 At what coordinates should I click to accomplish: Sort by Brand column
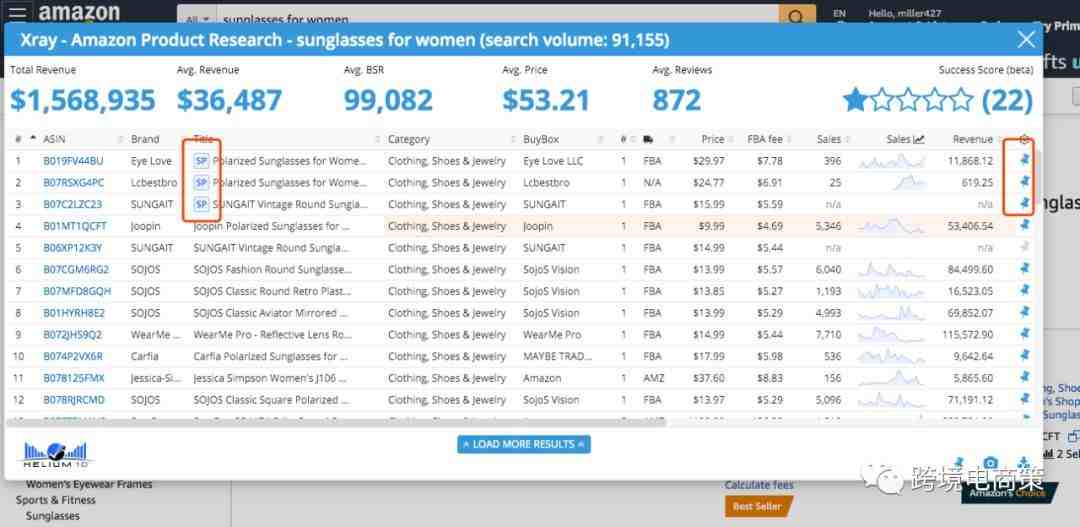click(x=145, y=139)
